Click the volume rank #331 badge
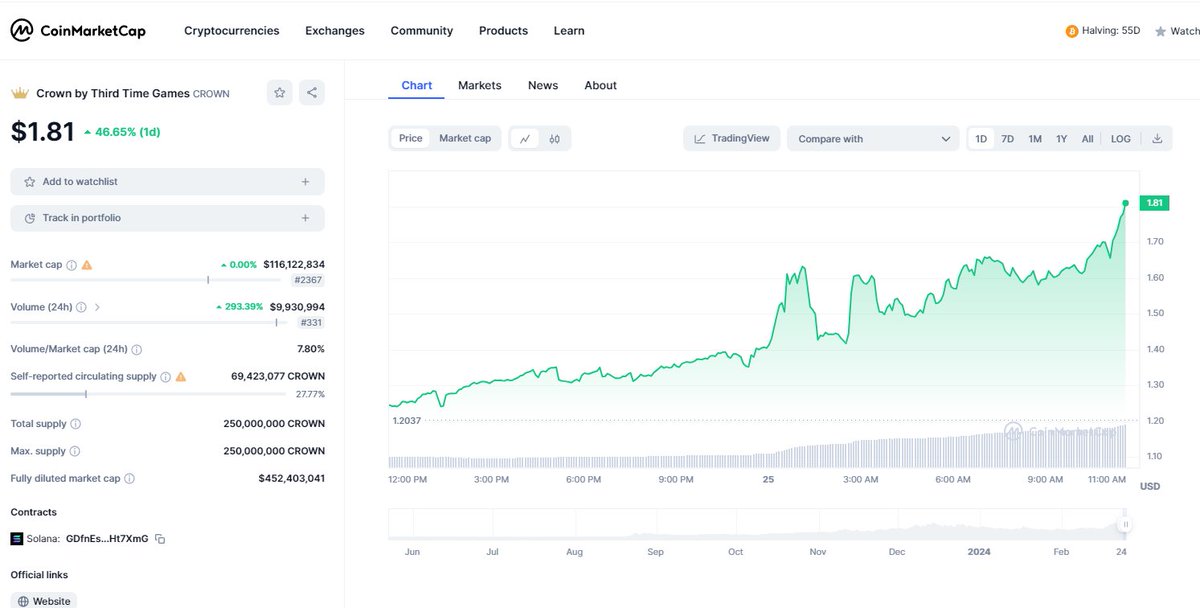 coord(310,323)
